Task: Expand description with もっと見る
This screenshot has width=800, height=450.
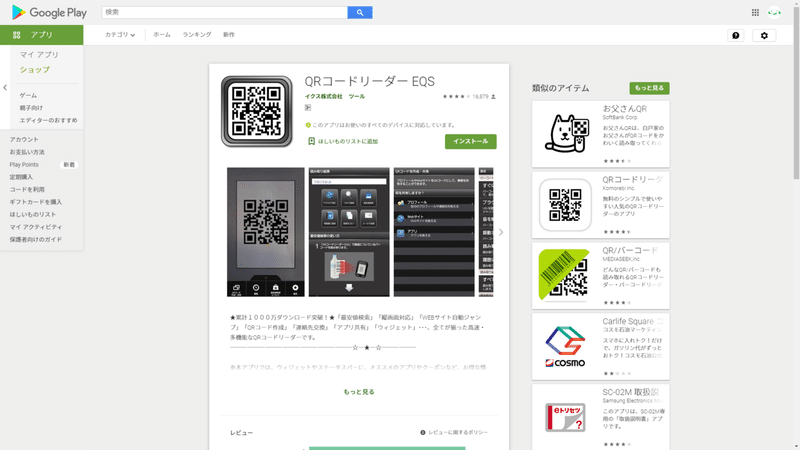Action: (359, 392)
